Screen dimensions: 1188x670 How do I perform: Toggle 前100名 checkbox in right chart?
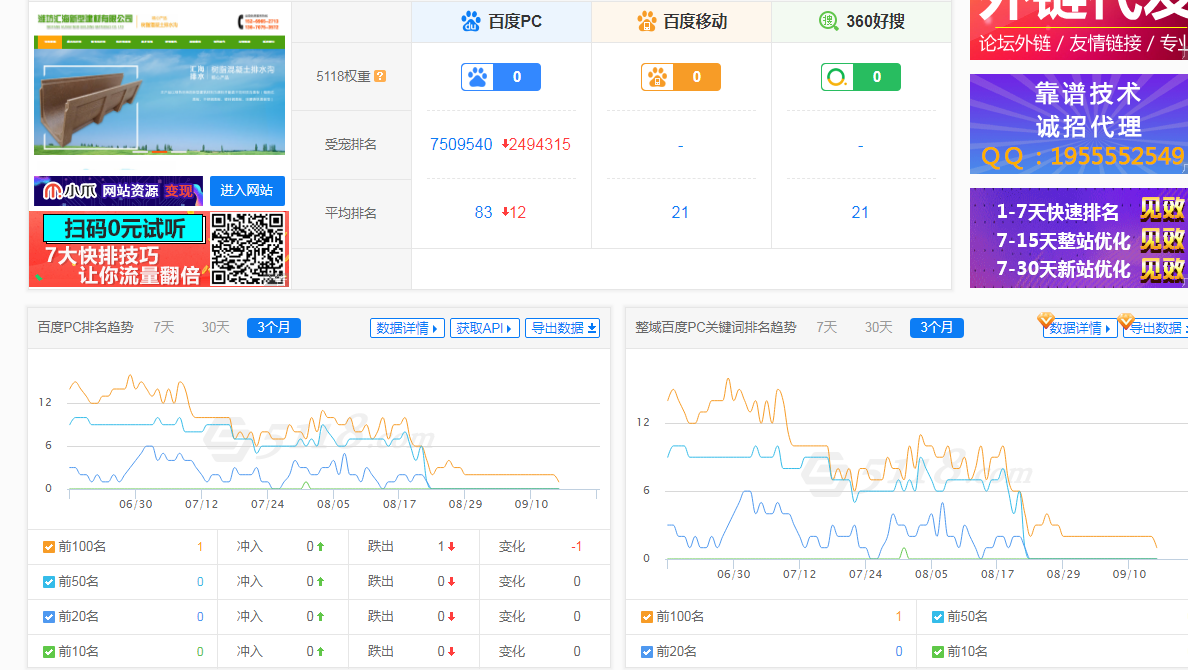click(646, 616)
